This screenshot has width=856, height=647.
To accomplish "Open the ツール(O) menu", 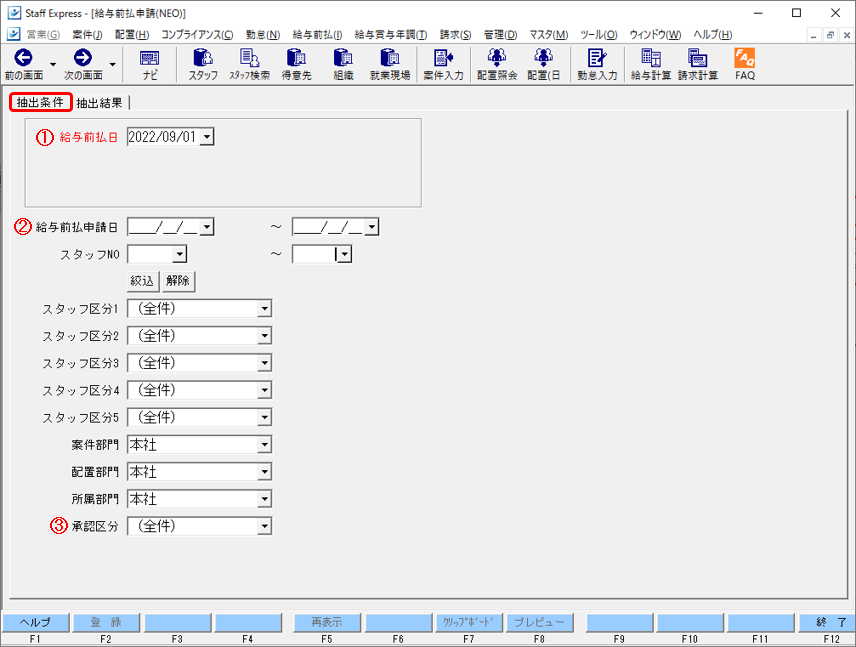I will (599, 35).
